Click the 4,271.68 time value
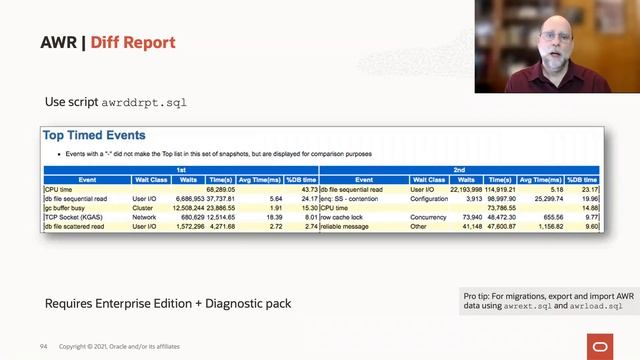The width and height of the screenshot is (640, 360). coord(222,227)
